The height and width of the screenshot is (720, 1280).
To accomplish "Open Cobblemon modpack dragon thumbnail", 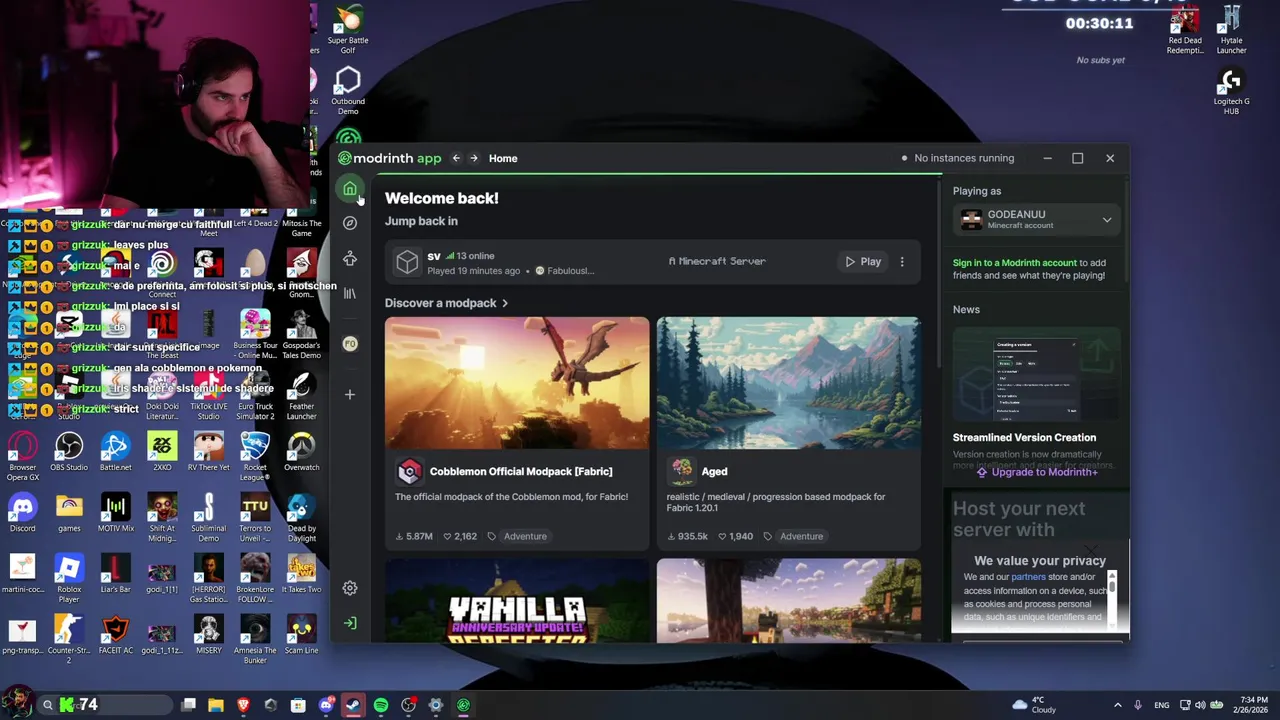I will [517, 383].
